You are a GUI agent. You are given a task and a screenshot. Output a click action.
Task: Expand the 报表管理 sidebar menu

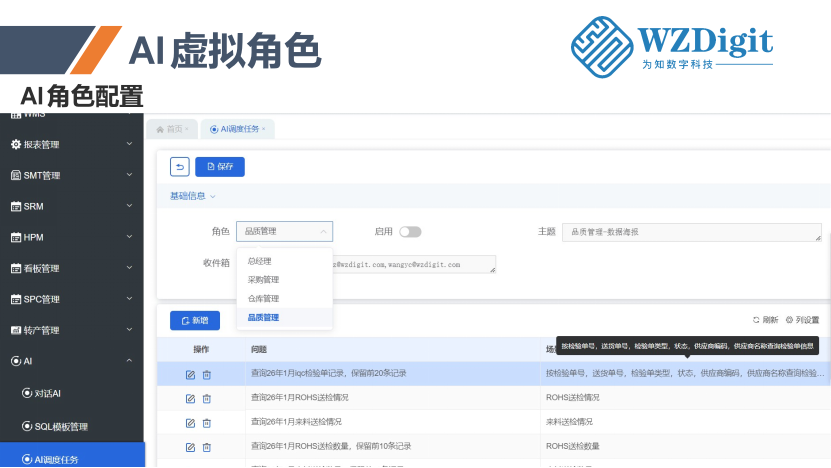(72, 144)
